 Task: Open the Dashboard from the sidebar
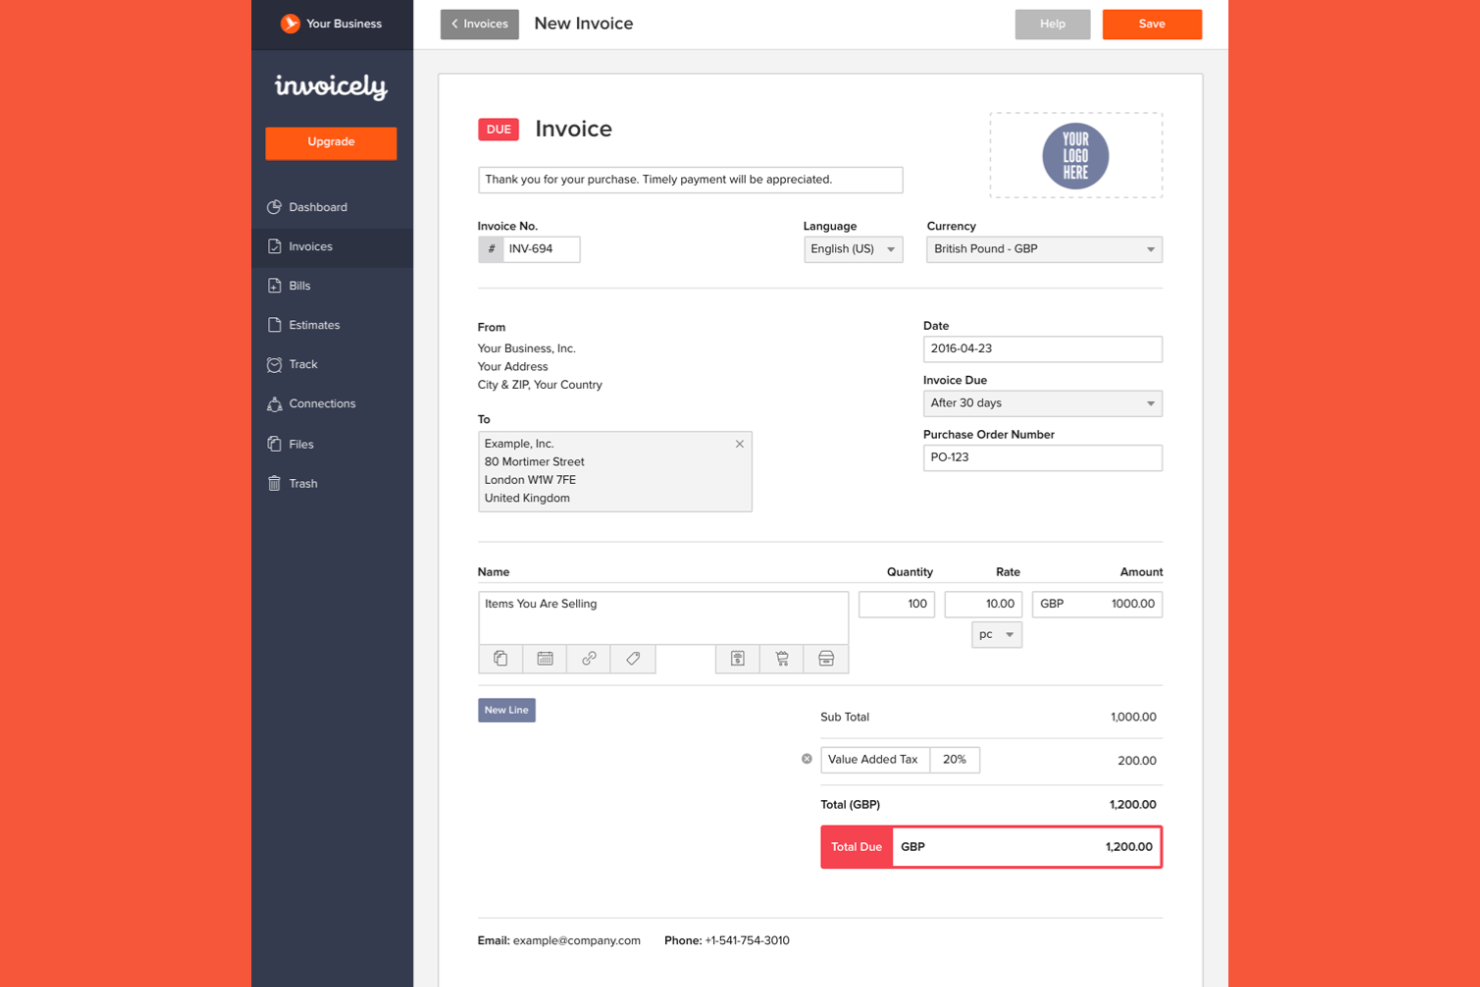[318, 207]
